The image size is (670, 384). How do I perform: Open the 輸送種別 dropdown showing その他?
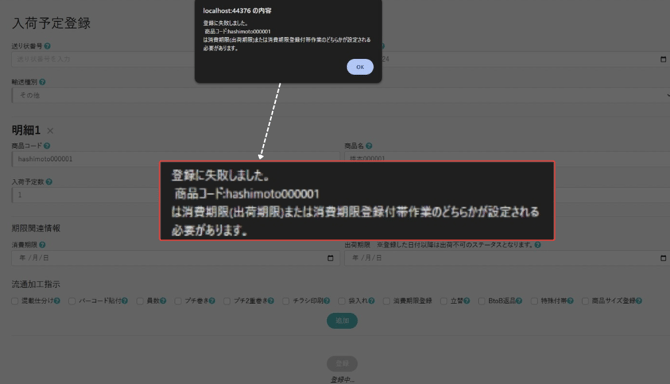coord(341,95)
